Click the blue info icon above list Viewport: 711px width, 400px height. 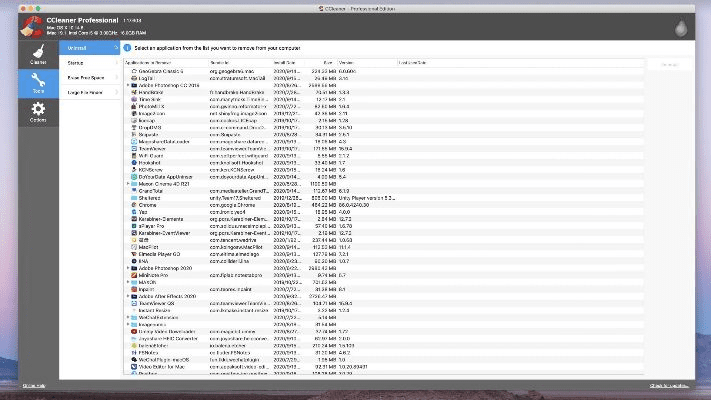pos(128,47)
